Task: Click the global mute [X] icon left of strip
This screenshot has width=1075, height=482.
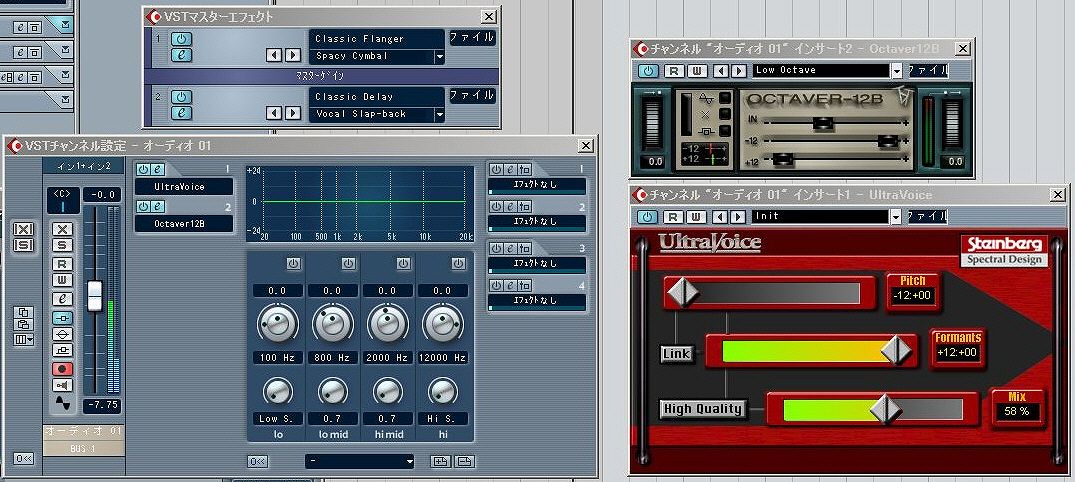Action: [23, 229]
